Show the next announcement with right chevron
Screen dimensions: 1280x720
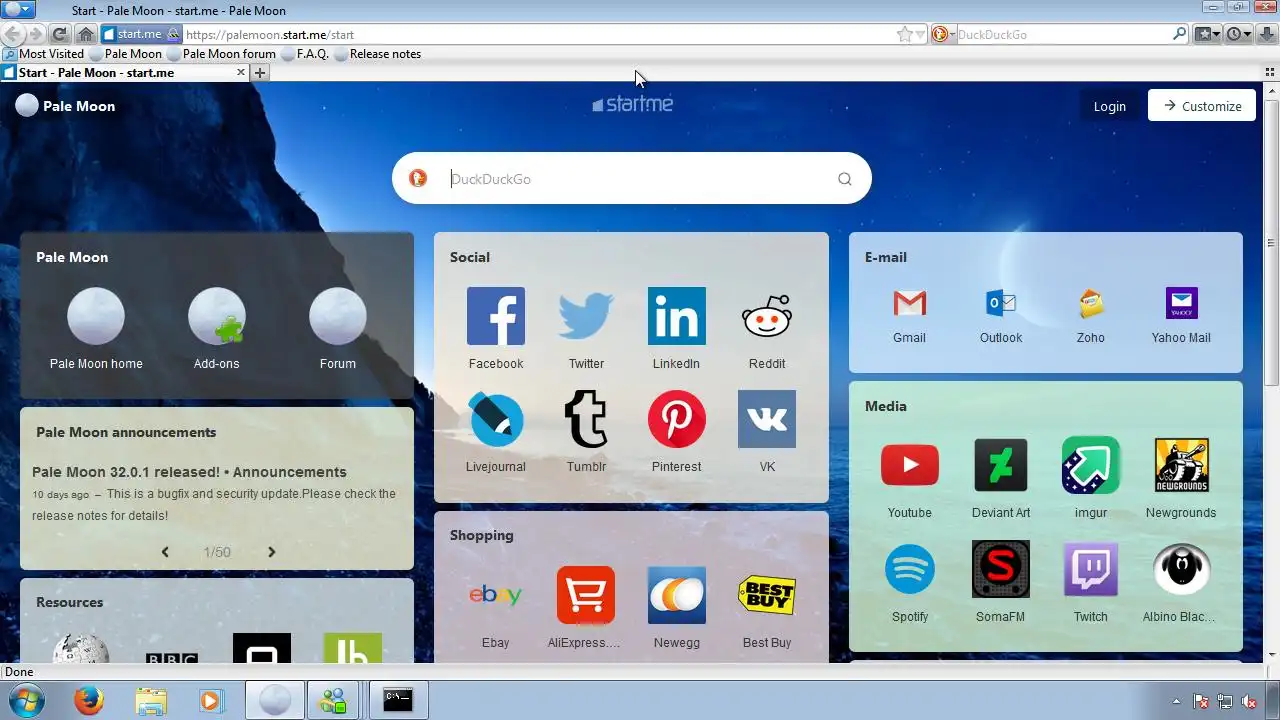pos(271,552)
